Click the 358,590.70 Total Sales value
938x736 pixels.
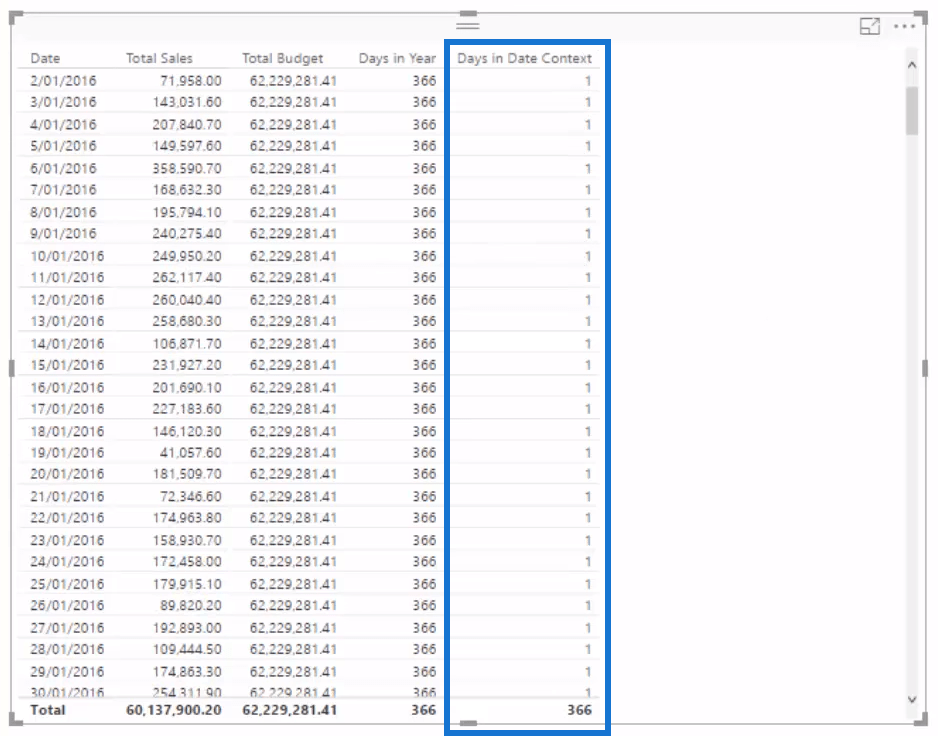point(187,168)
